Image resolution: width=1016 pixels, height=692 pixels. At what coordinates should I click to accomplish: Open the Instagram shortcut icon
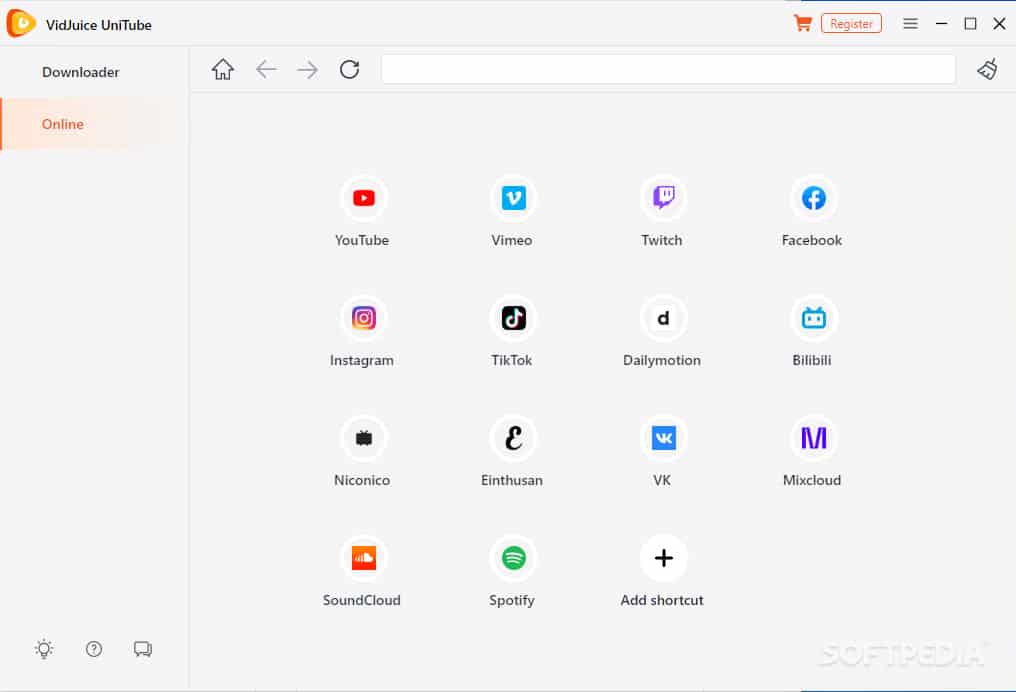coord(364,317)
